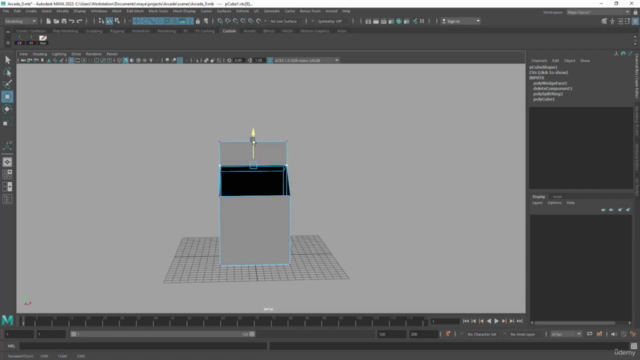The image size is (640, 360).
Task: Click CVs (click to show) text
Action: [548, 73]
